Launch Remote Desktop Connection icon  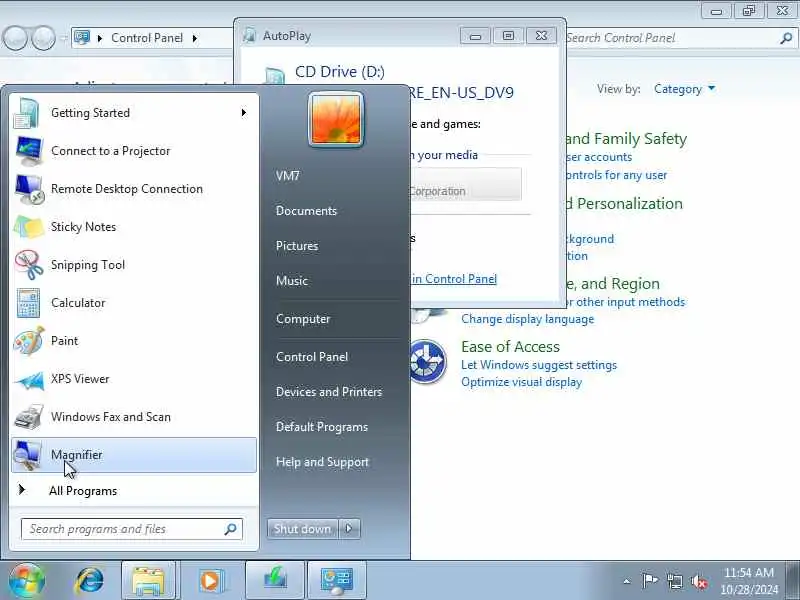tap(29, 189)
